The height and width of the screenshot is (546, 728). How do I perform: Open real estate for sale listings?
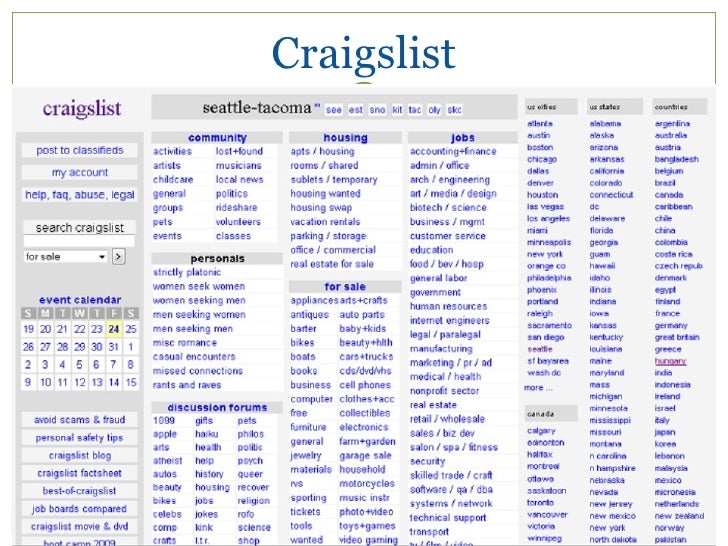[x=332, y=264]
